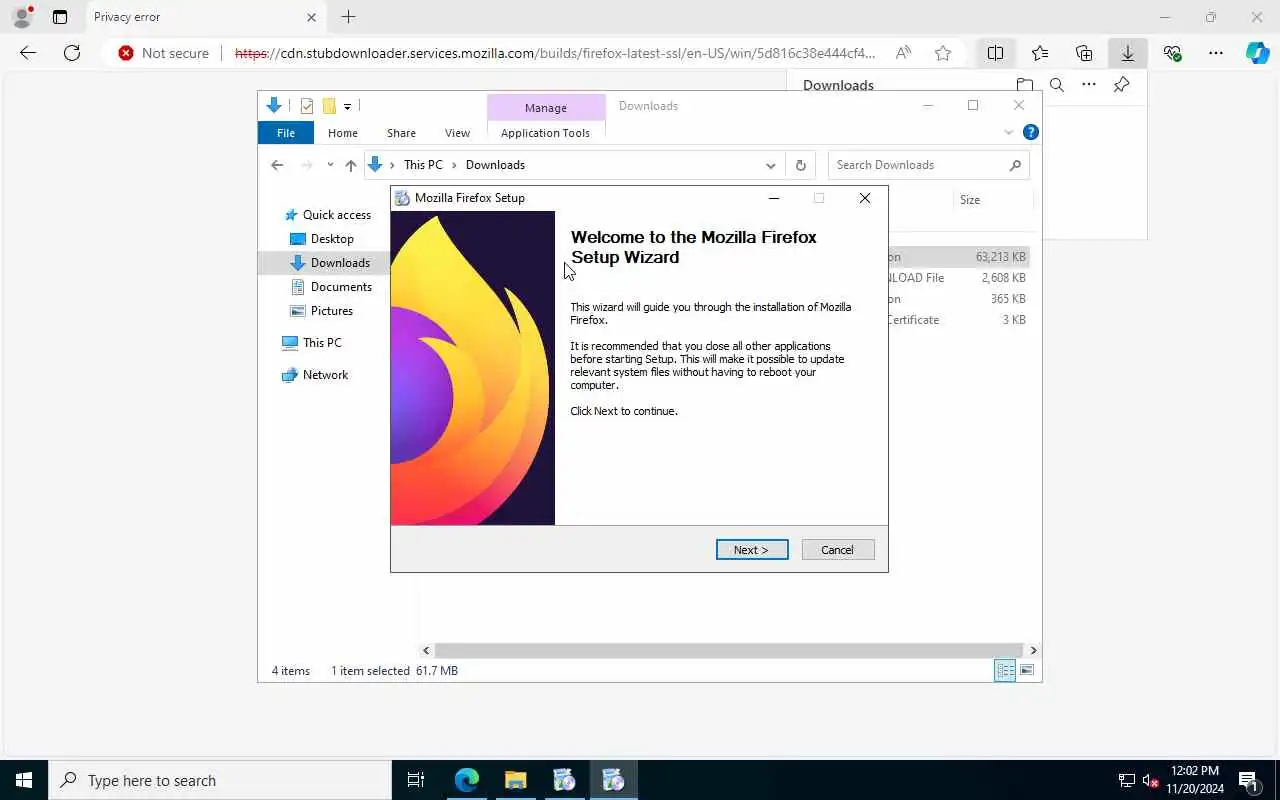The image size is (1280, 800).
Task: Open Edge Settings and more menu
Action: pos(1216,53)
